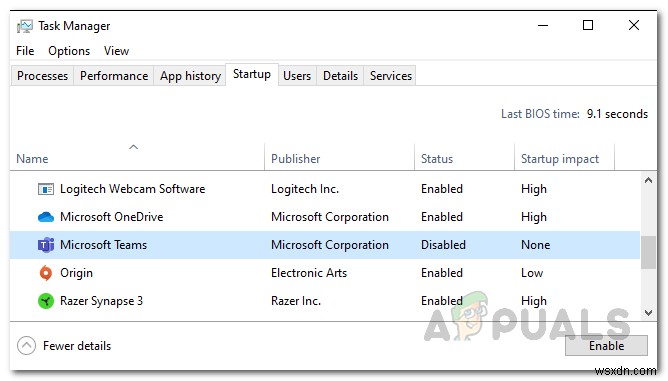This screenshot has height=381, width=668.
Task: Click Microsoft Corporation publisher in Teams row
Action: [330, 245]
